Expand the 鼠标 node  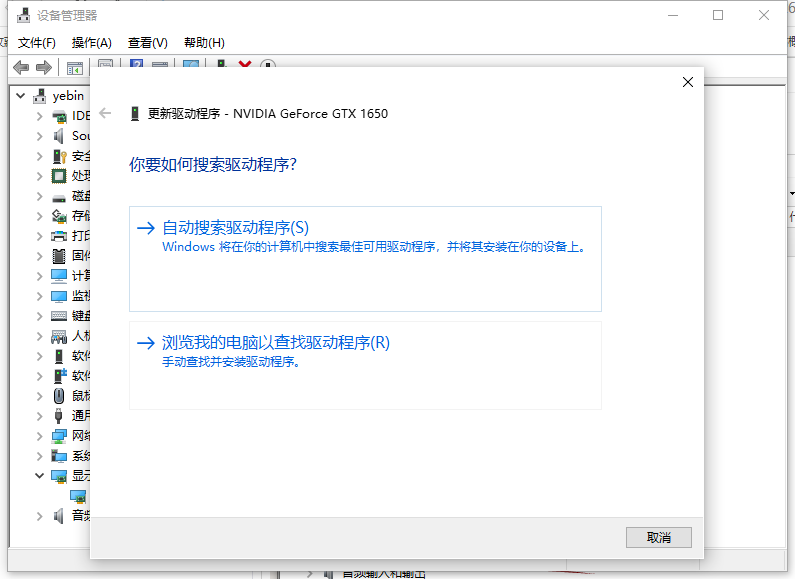click(40, 396)
